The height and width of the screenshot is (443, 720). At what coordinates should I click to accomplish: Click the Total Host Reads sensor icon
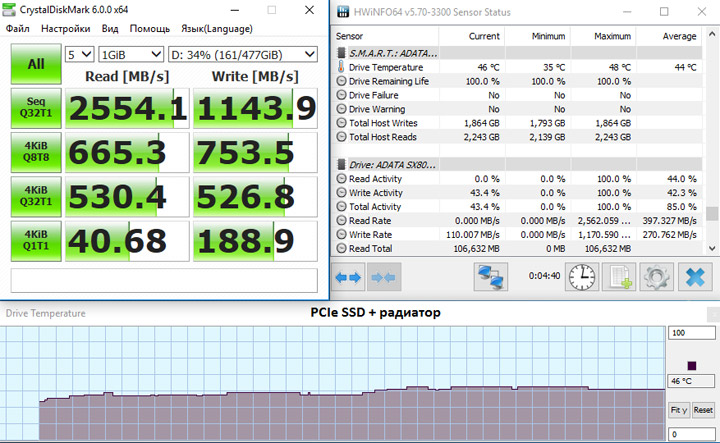341,137
